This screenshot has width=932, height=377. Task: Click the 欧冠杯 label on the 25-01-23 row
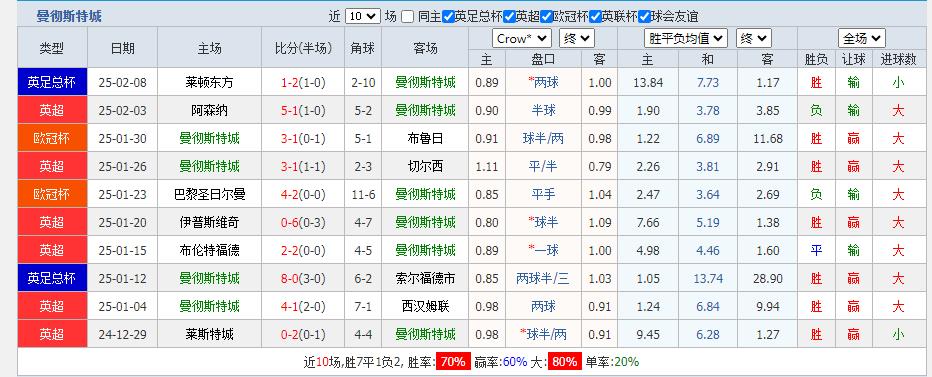(52, 194)
